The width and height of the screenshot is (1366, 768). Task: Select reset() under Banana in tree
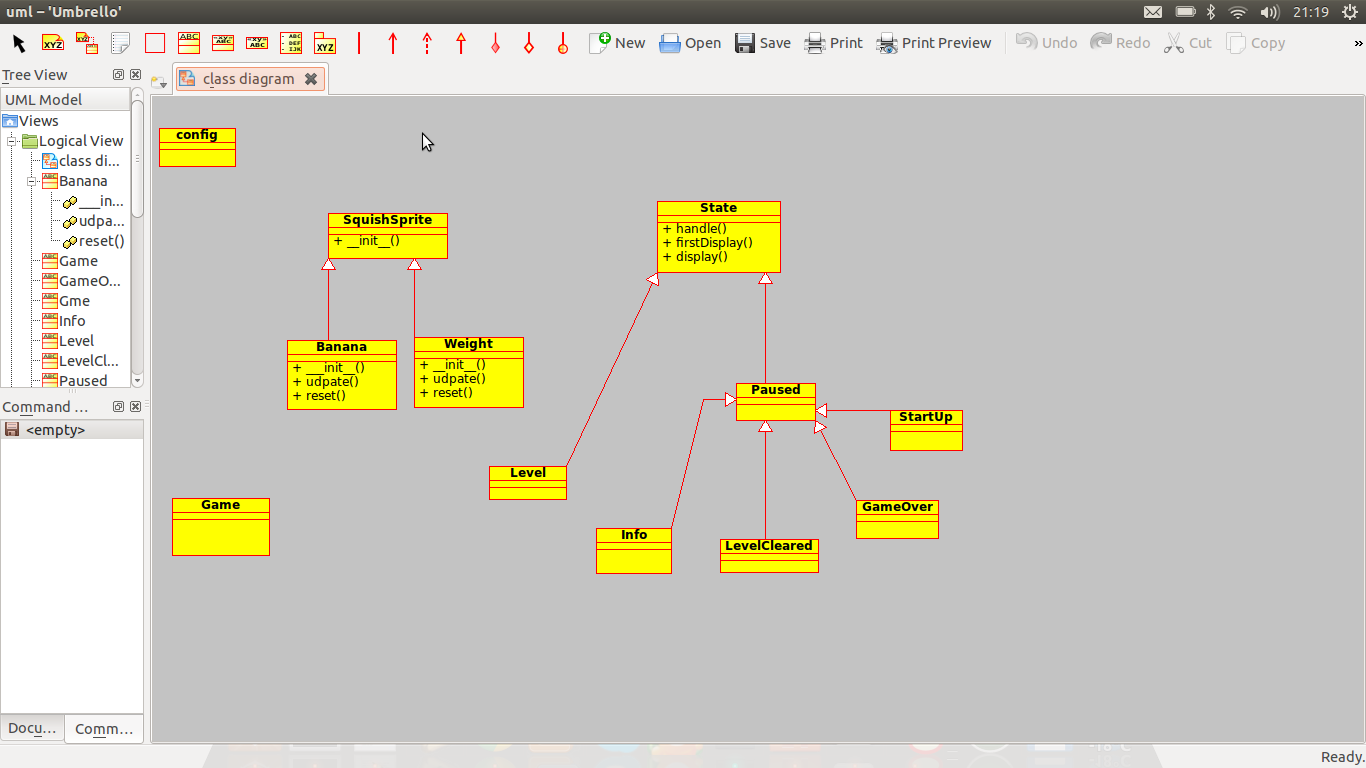94,241
